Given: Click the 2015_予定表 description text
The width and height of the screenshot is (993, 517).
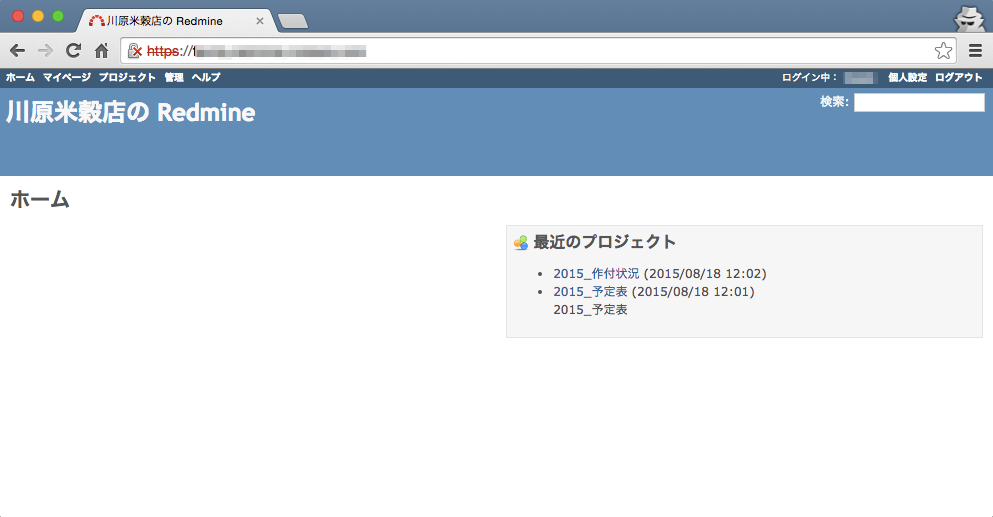Looking at the screenshot, I should point(590,310).
